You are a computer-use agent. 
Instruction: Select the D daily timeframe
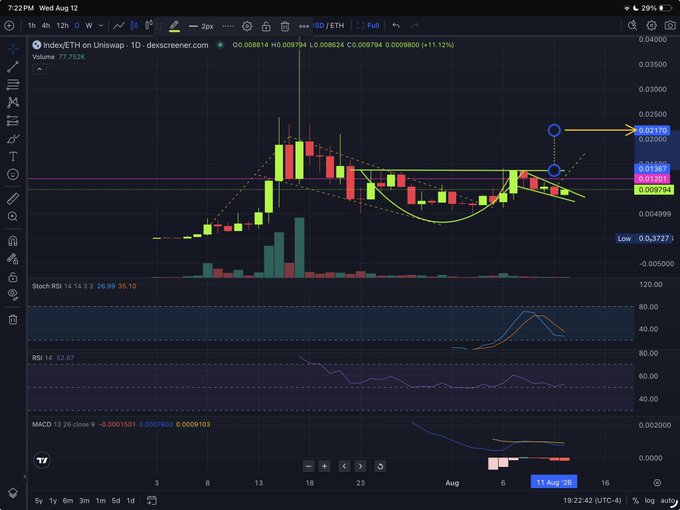click(x=77, y=26)
